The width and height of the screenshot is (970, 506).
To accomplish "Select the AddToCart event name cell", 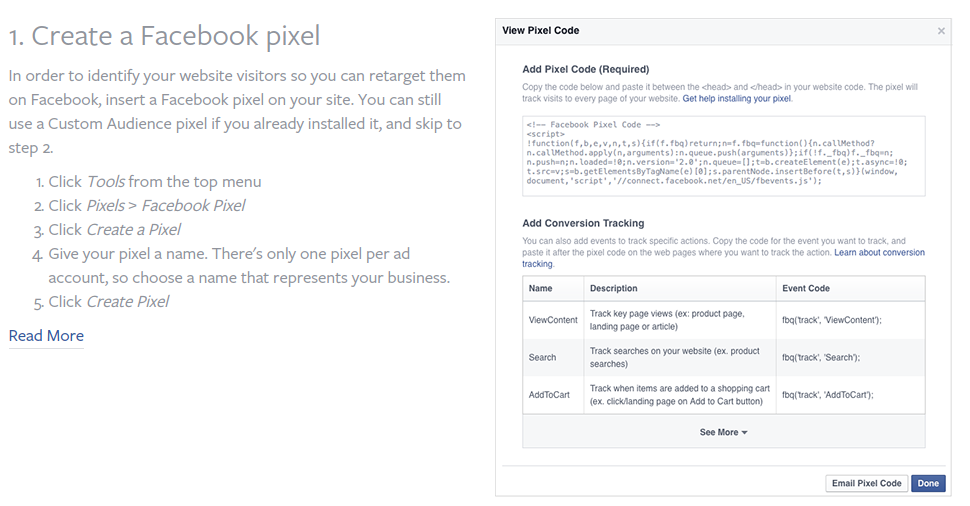I will pos(549,395).
